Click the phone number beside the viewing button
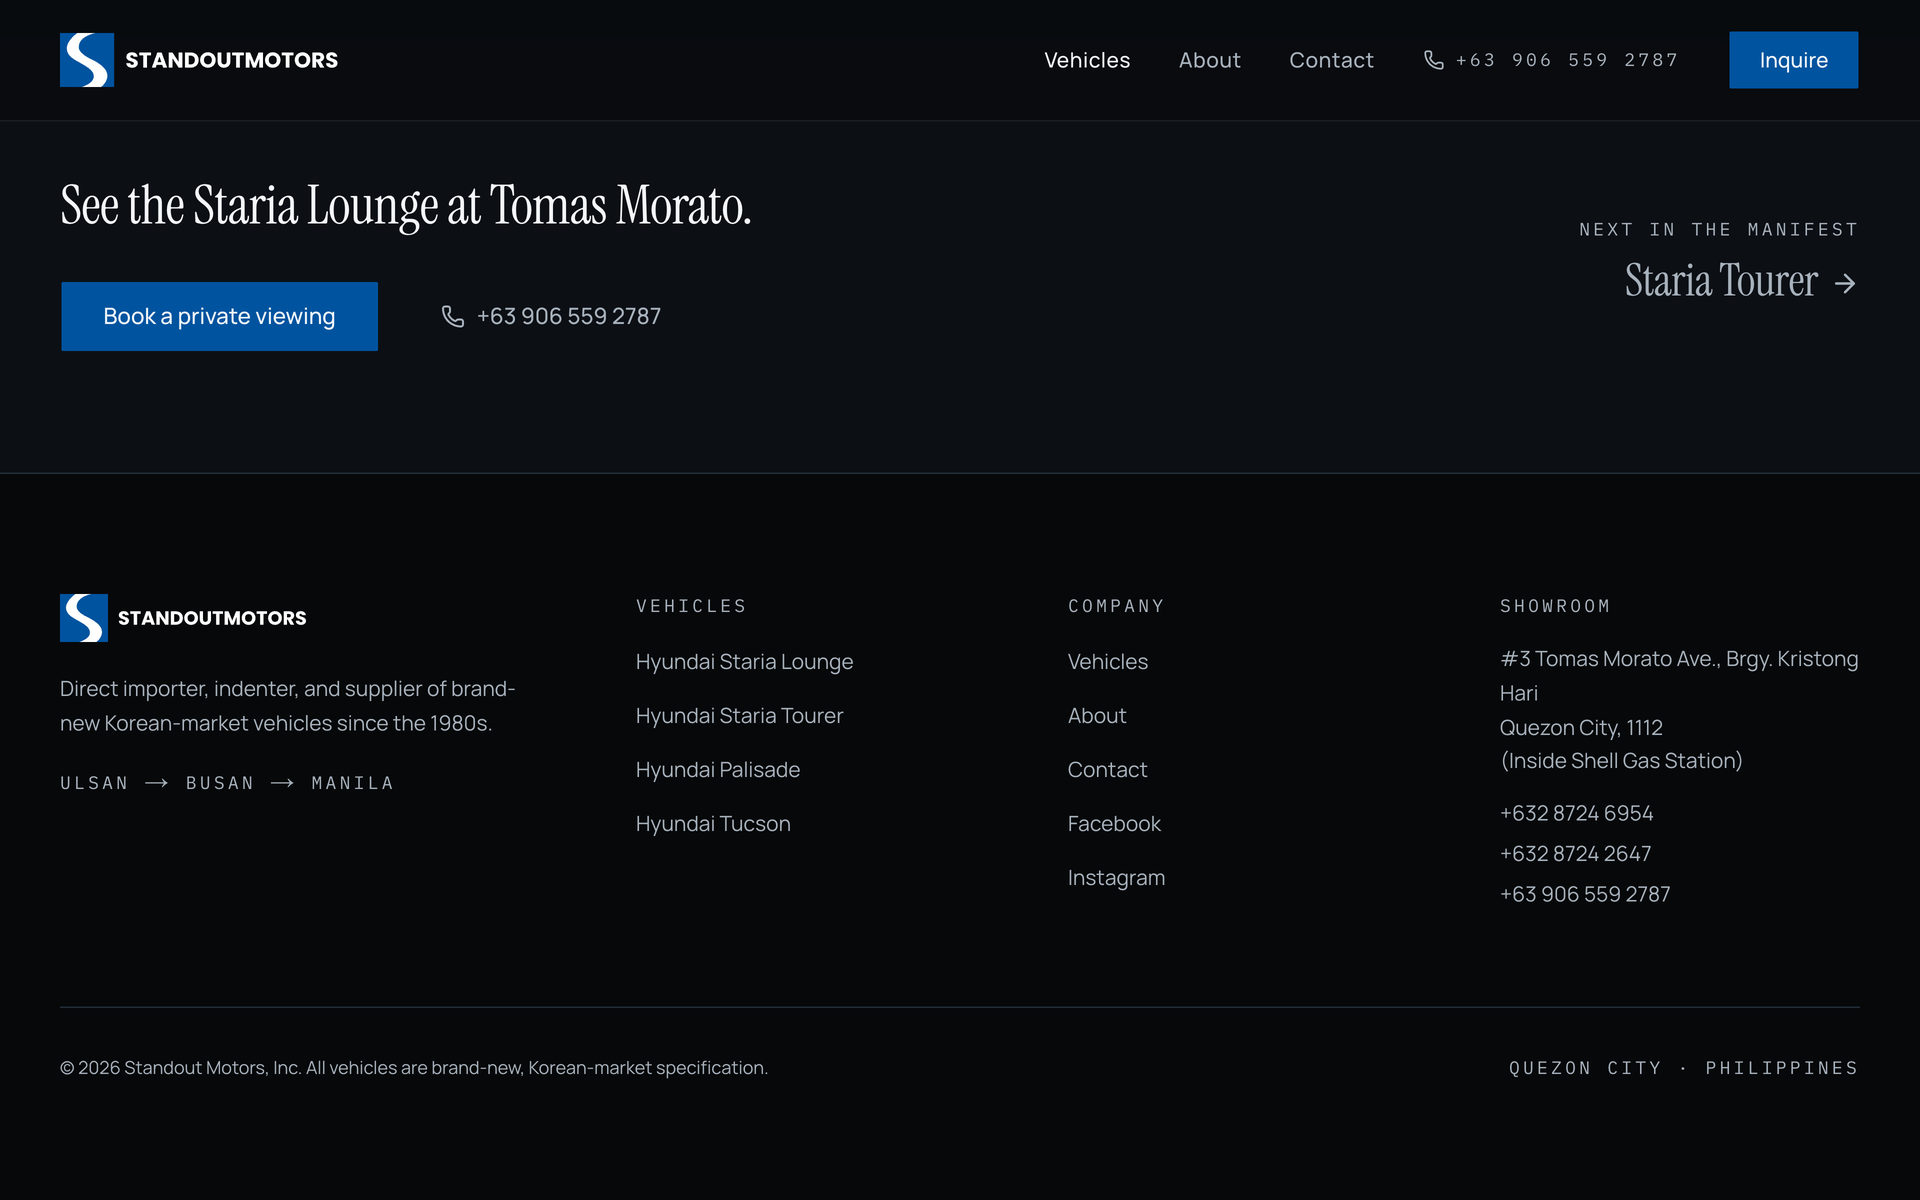Screen dimensions: 1920x1200 569,316
